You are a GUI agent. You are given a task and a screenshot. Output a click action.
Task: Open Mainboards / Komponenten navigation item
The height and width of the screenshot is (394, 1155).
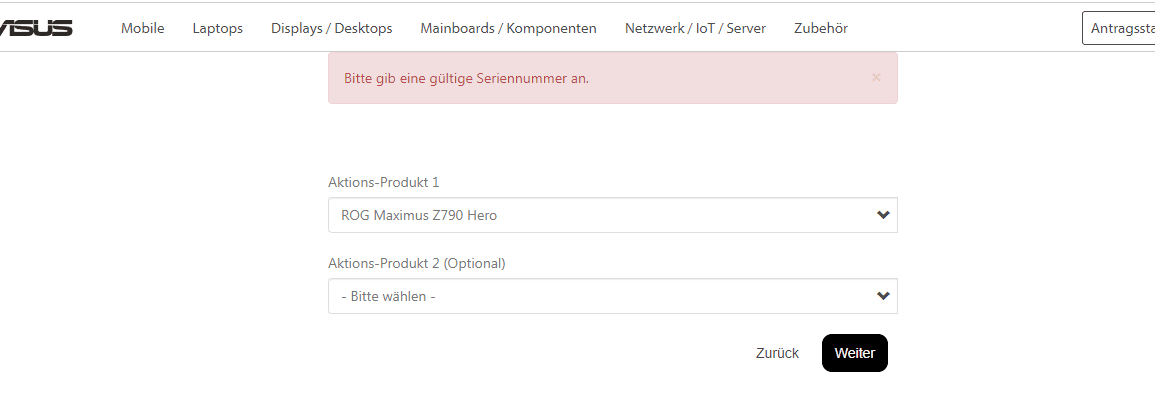tap(508, 29)
